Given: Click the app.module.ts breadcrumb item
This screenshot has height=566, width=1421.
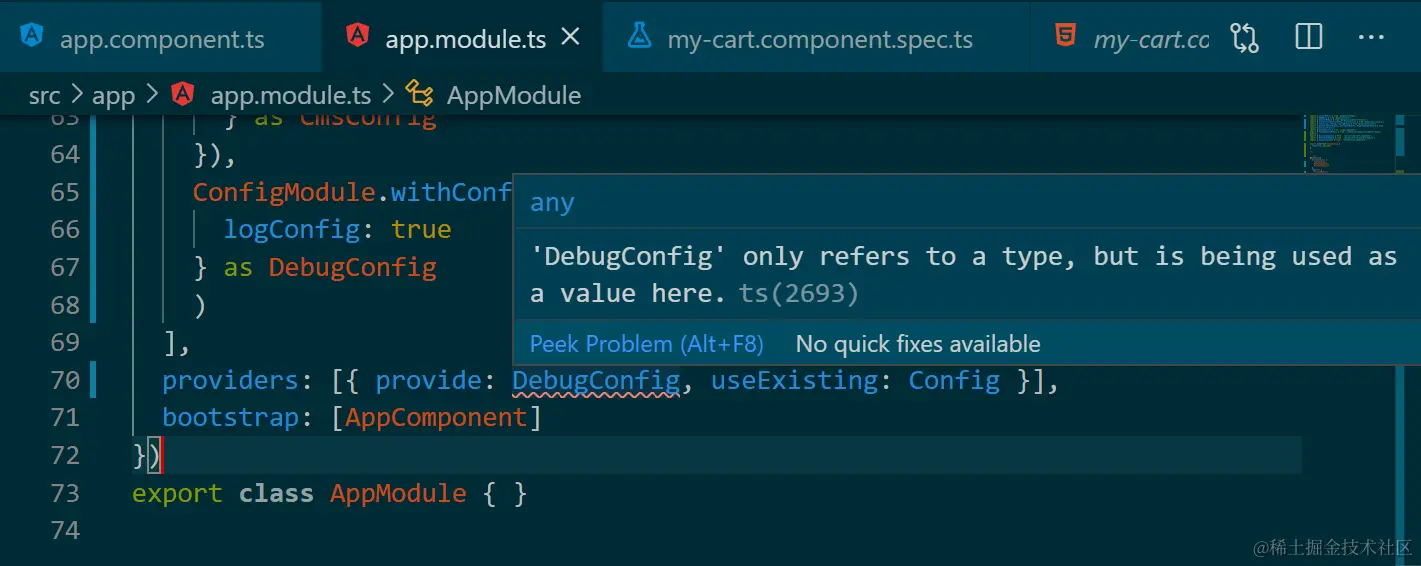Looking at the screenshot, I should pos(290,96).
